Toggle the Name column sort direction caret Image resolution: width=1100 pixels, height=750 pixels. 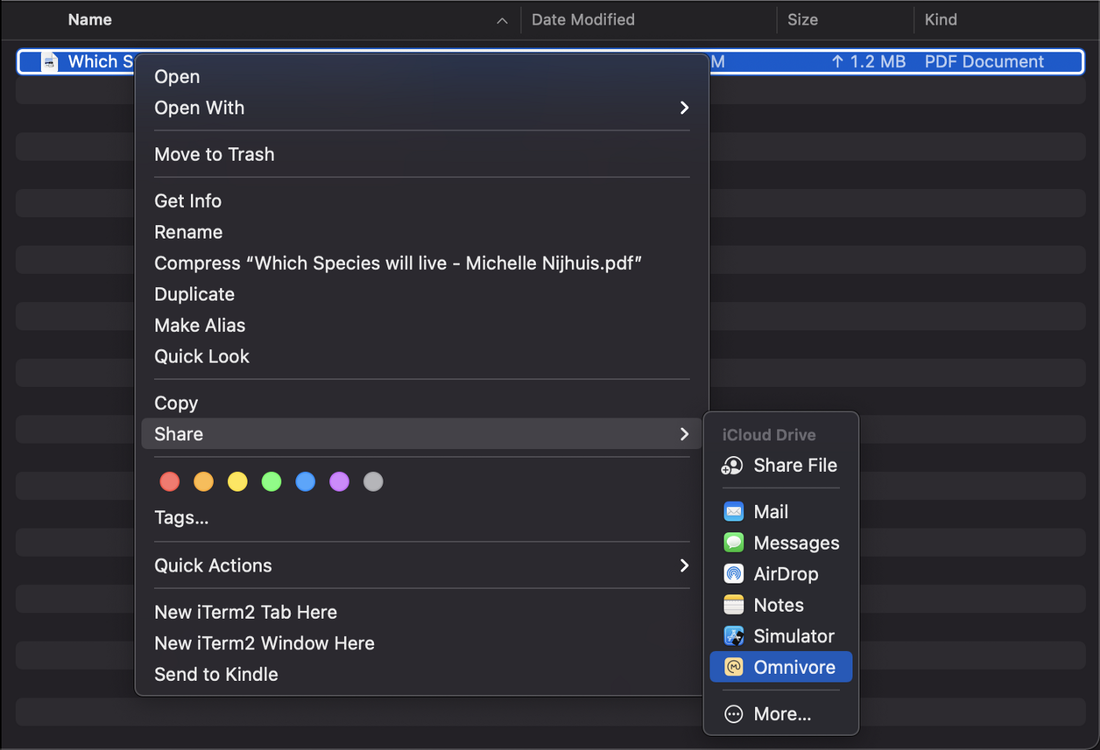[x=502, y=21]
